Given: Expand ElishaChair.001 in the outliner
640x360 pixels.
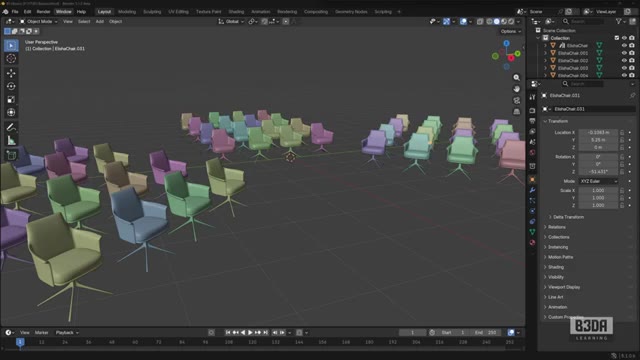Looking at the screenshot, I should [545, 53].
